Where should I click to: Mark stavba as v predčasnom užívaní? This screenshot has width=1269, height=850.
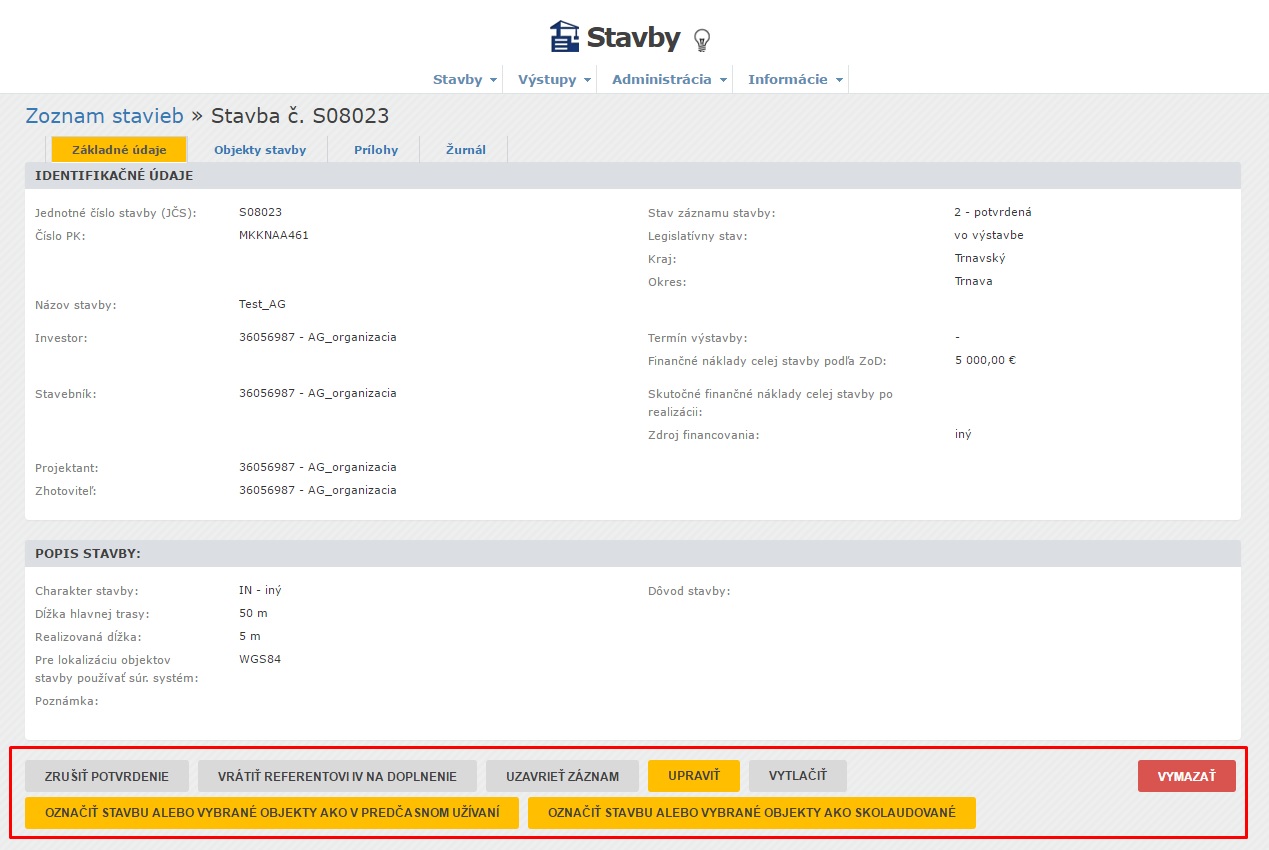pos(272,812)
